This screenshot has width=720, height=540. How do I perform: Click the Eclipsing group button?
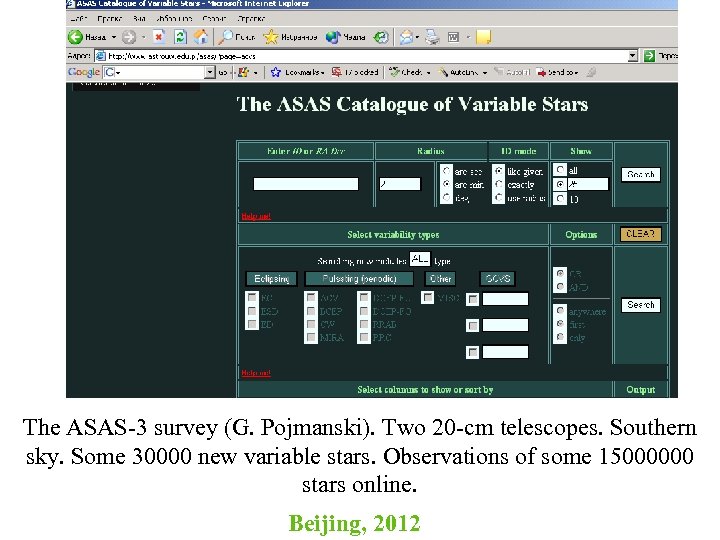point(271,279)
